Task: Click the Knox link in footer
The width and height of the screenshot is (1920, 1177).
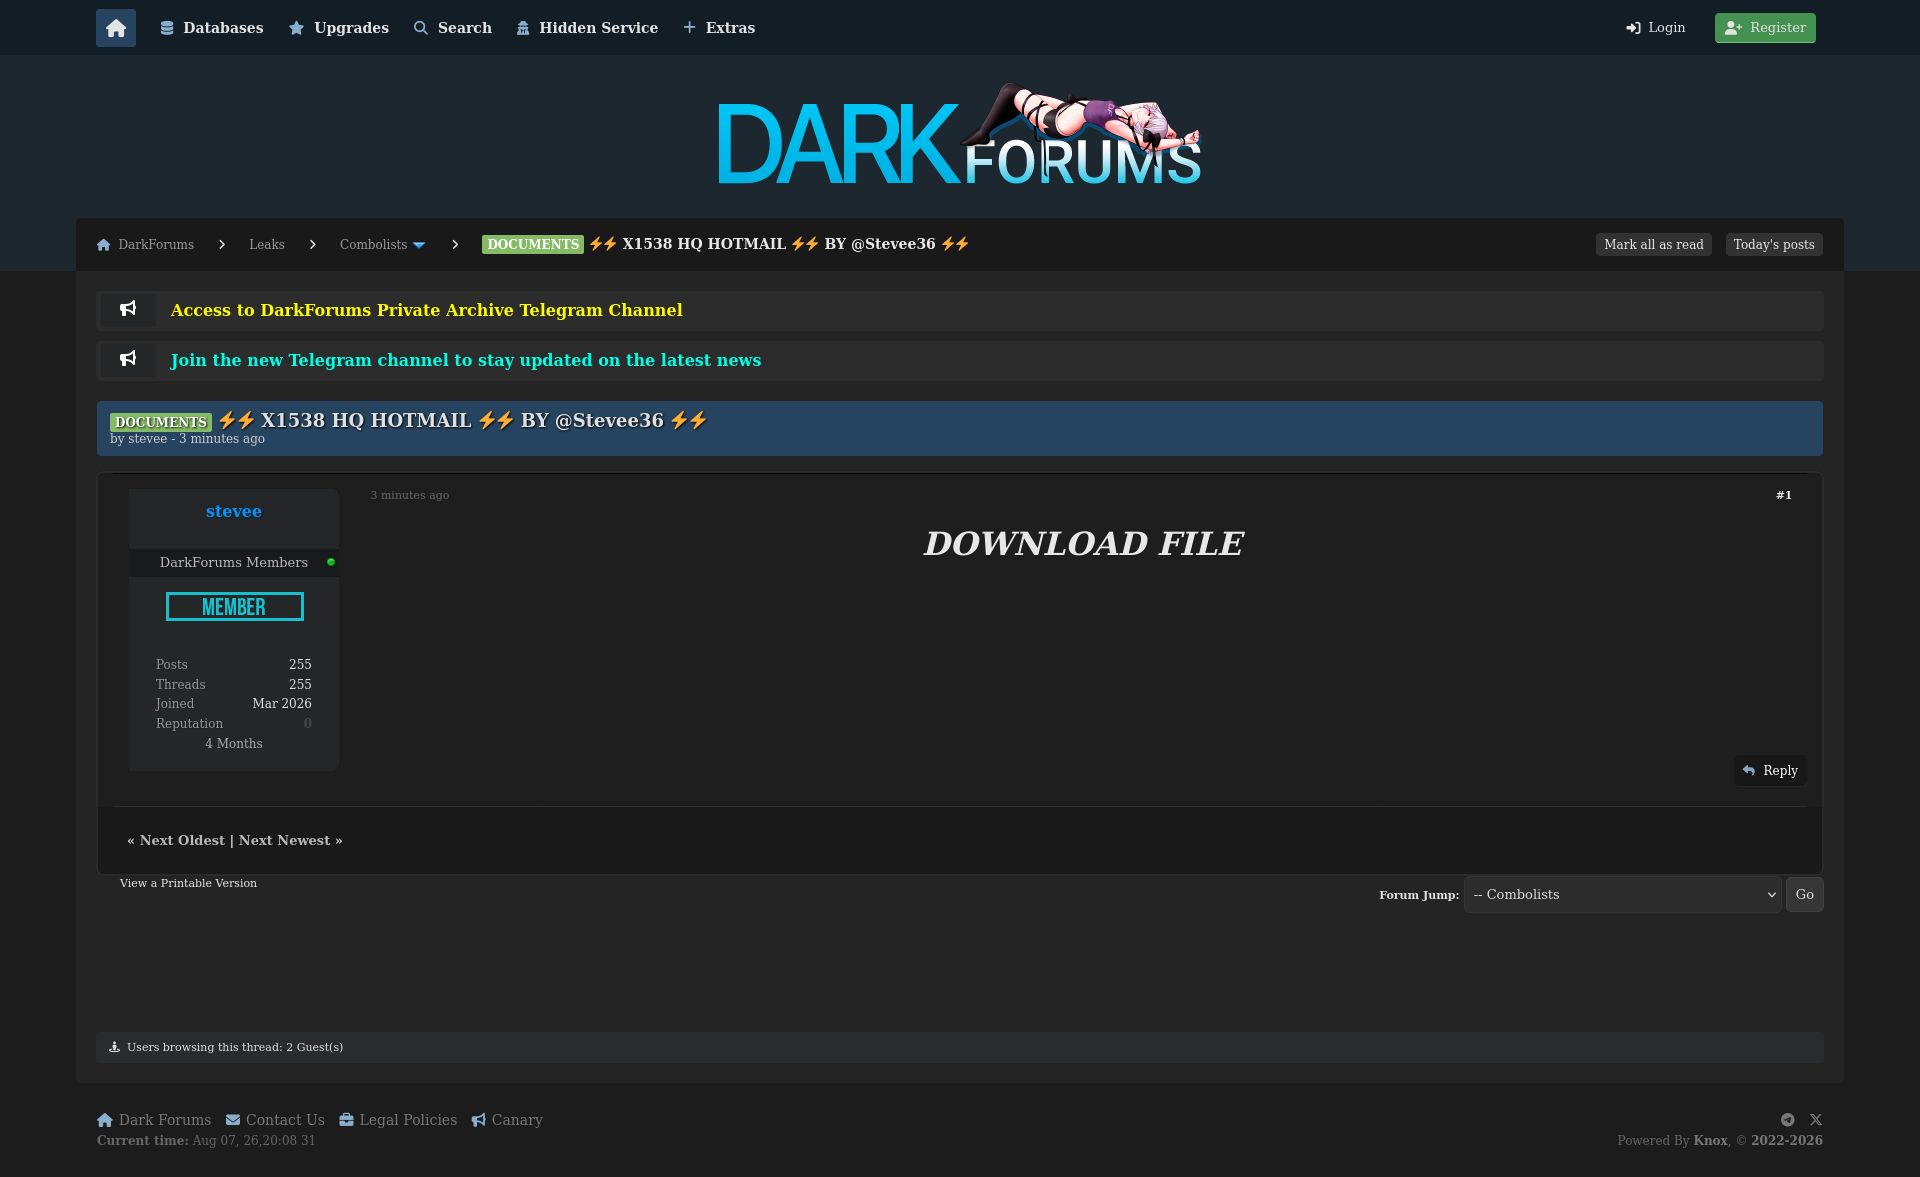Action: (1711, 1141)
